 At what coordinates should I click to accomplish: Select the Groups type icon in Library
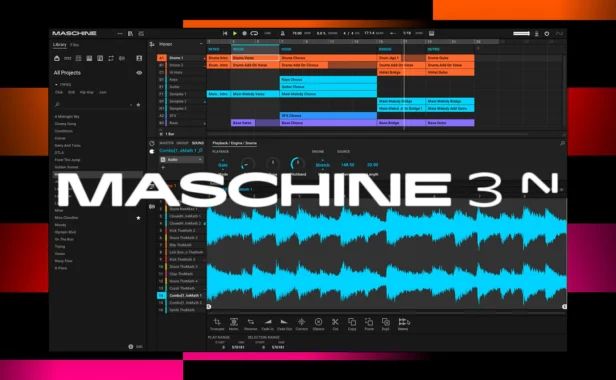coord(68,58)
